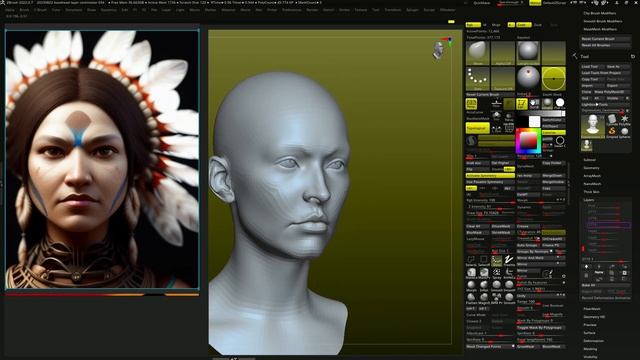Click Reset All Brushes
The height and width of the screenshot is (360, 640).
[605, 45]
